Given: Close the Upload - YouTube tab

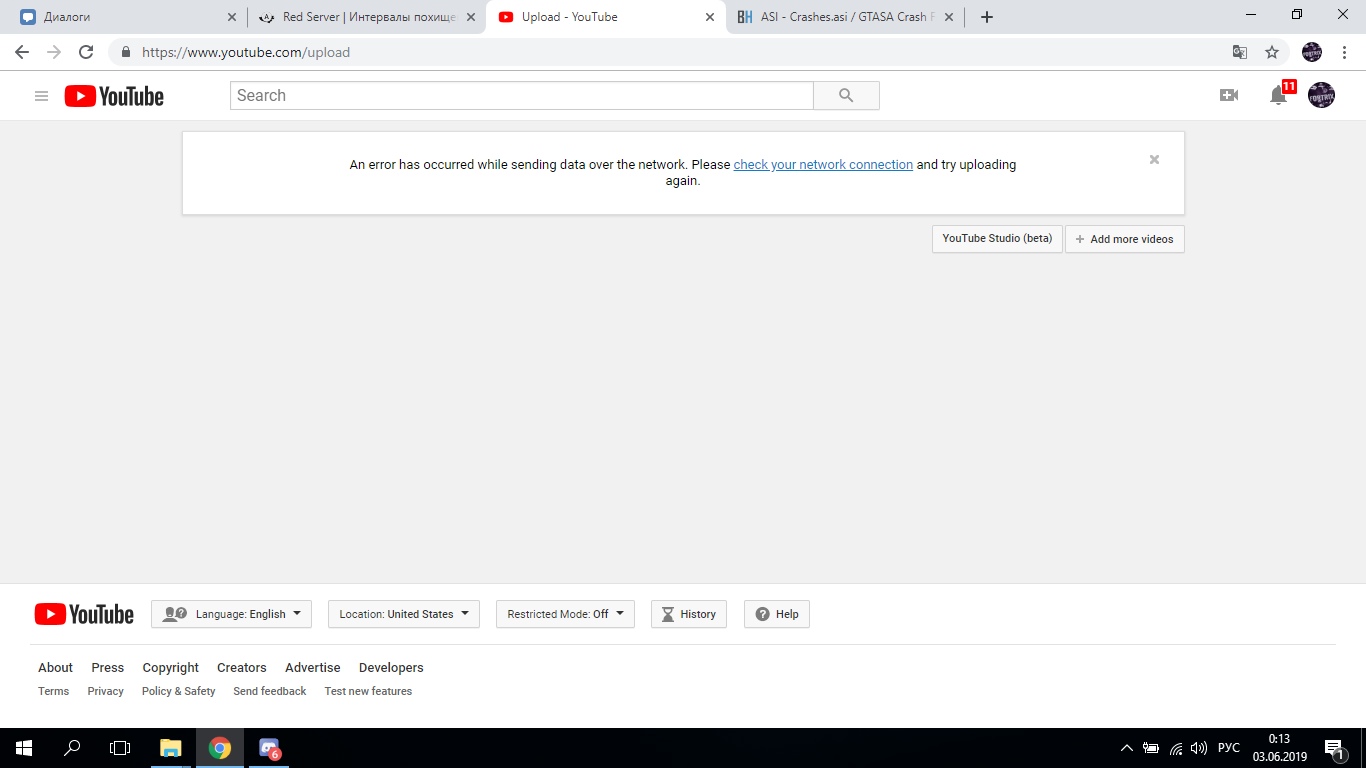Looking at the screenshot, I should (710, 17).
